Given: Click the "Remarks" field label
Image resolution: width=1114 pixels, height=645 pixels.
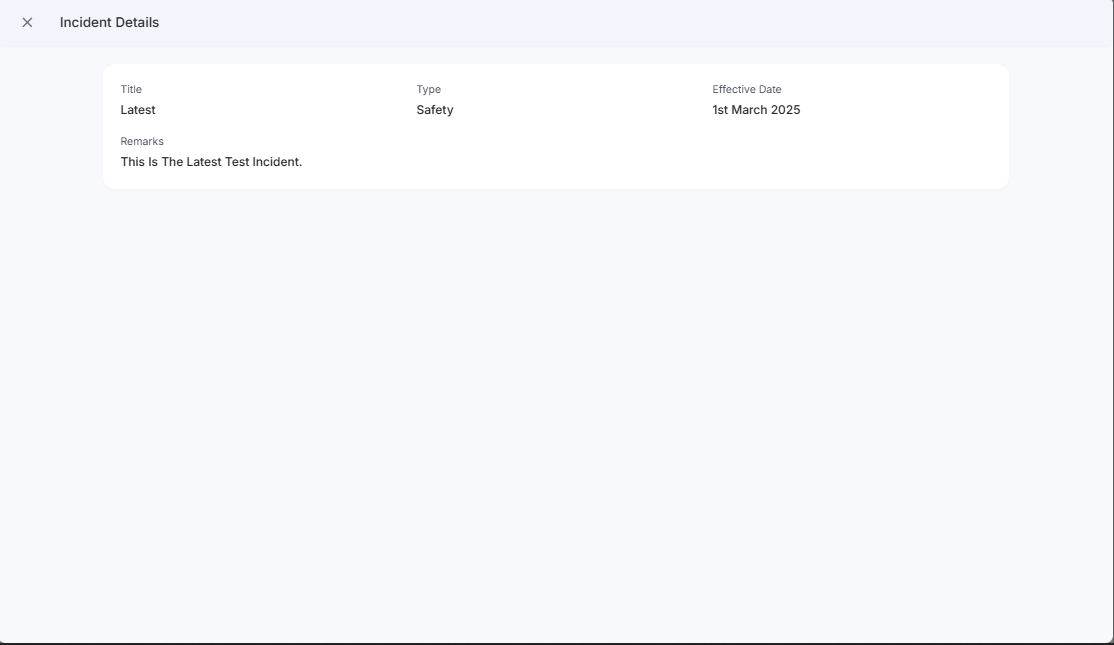Looking at the screenshot, I should [x=142, y=141].
